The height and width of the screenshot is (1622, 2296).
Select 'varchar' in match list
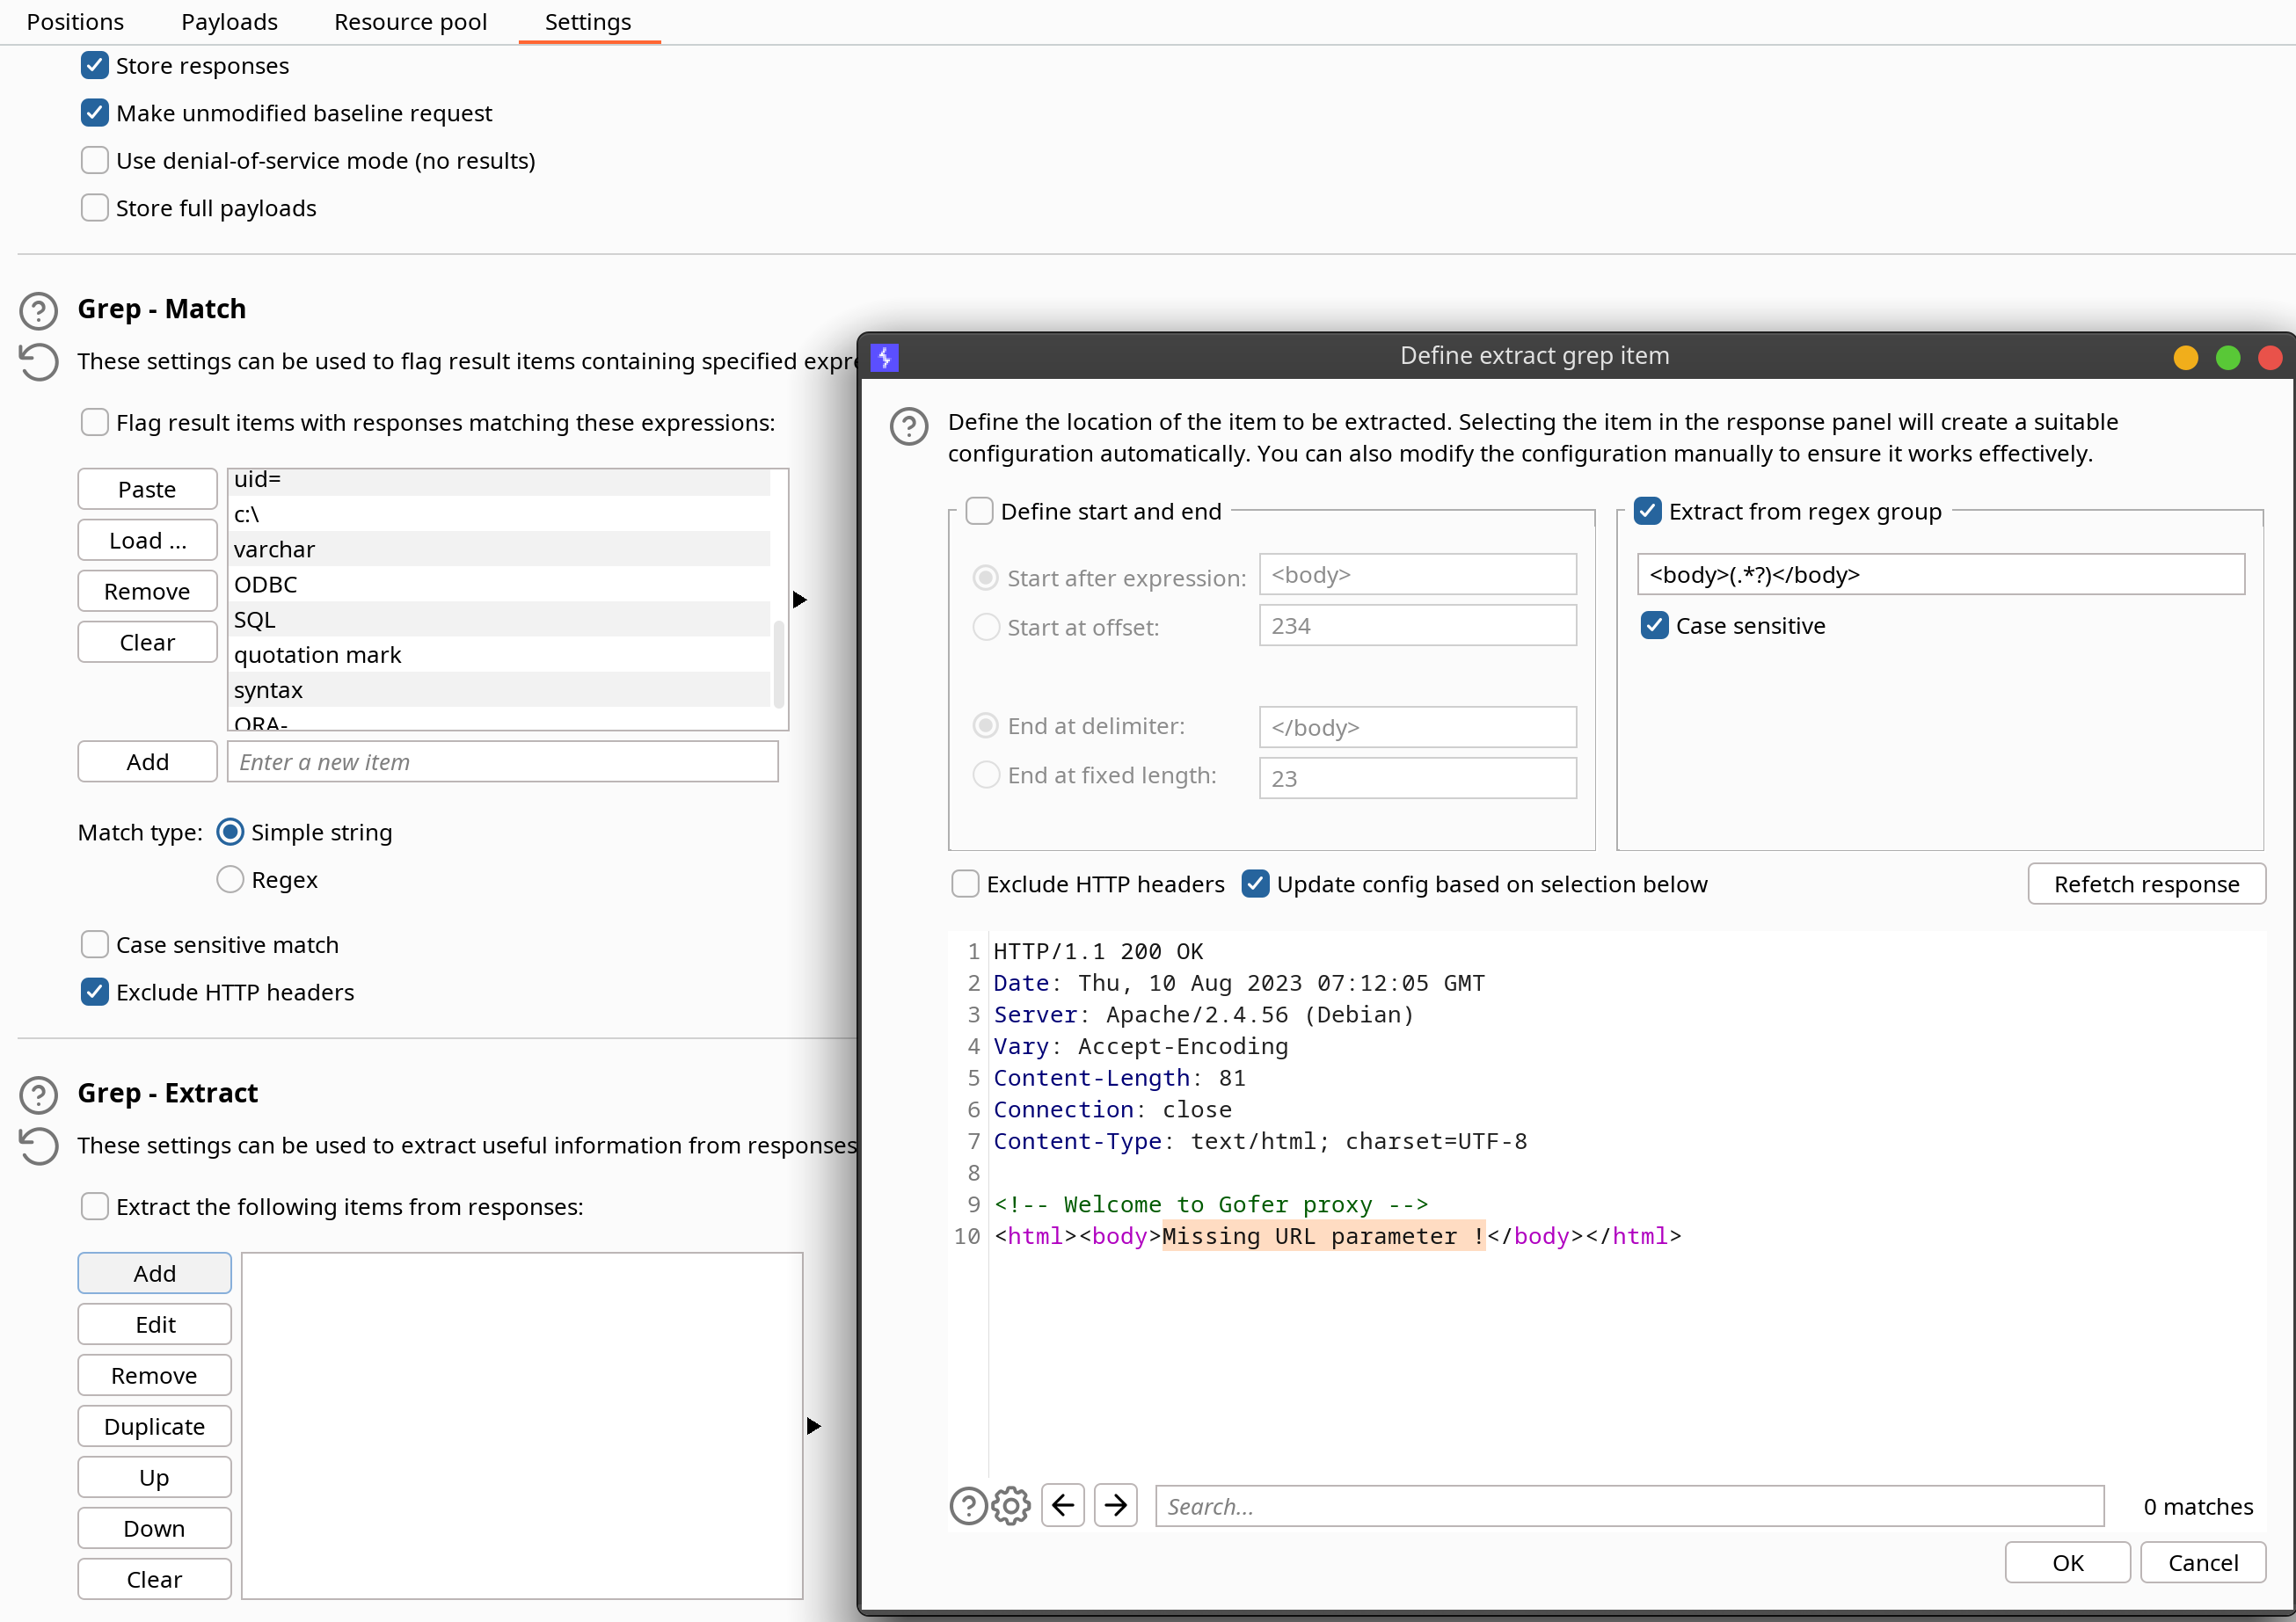(500, 549)
